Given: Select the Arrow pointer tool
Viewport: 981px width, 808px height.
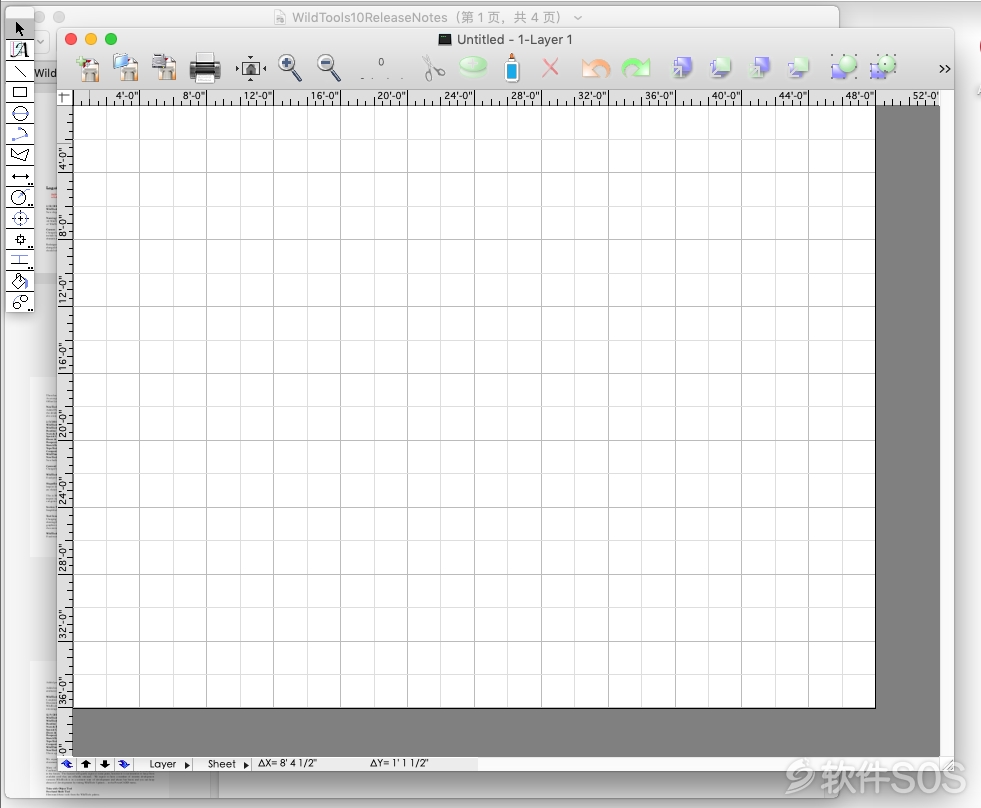Looking at the screenshot, I should pyautogui.click(x=19, y=29).
